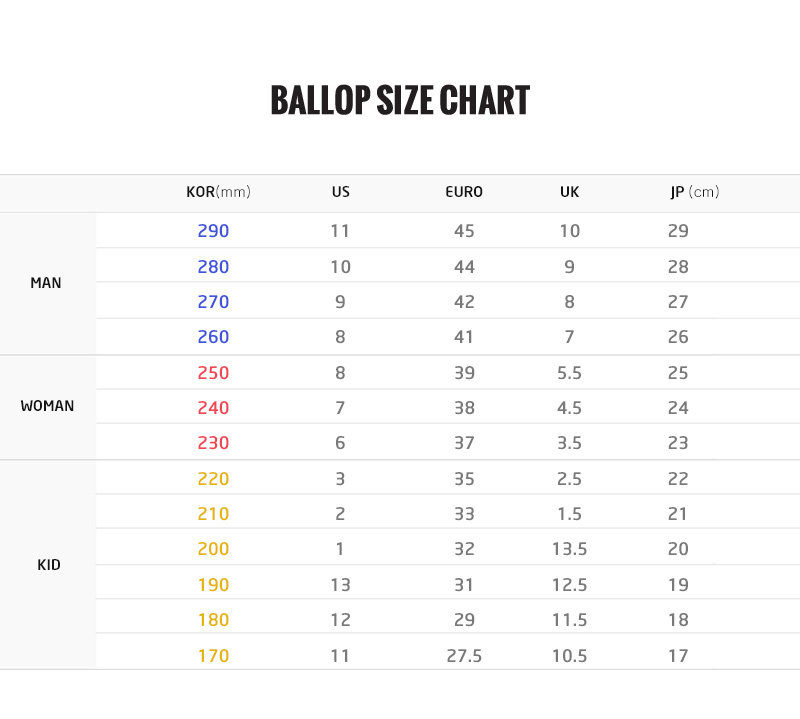This screenshot has width=800, height=719.
Task: Click the US column header
Action: tap(340, 192)
